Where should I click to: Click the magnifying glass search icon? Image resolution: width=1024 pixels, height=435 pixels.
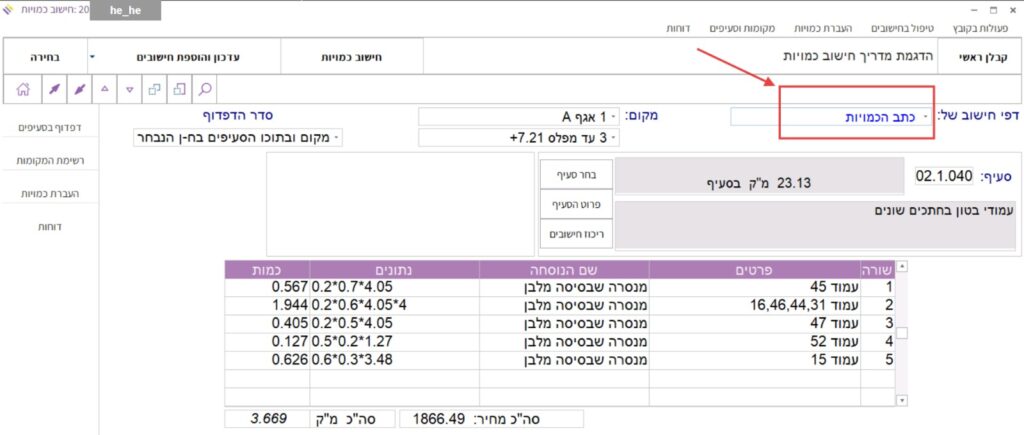[204, 89]
